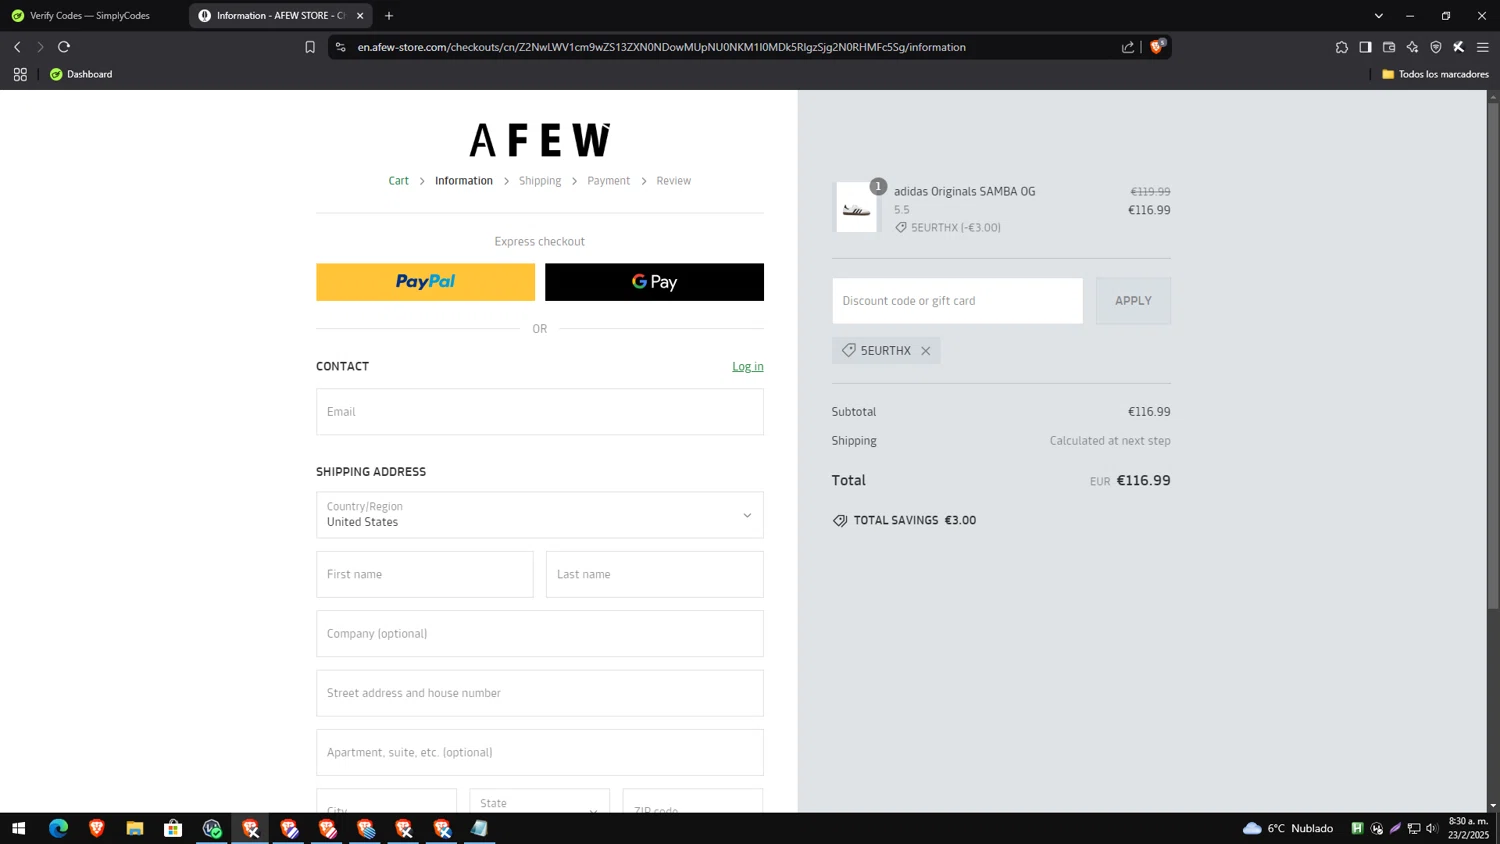Open the share page icon

(x=1128, y=47)
